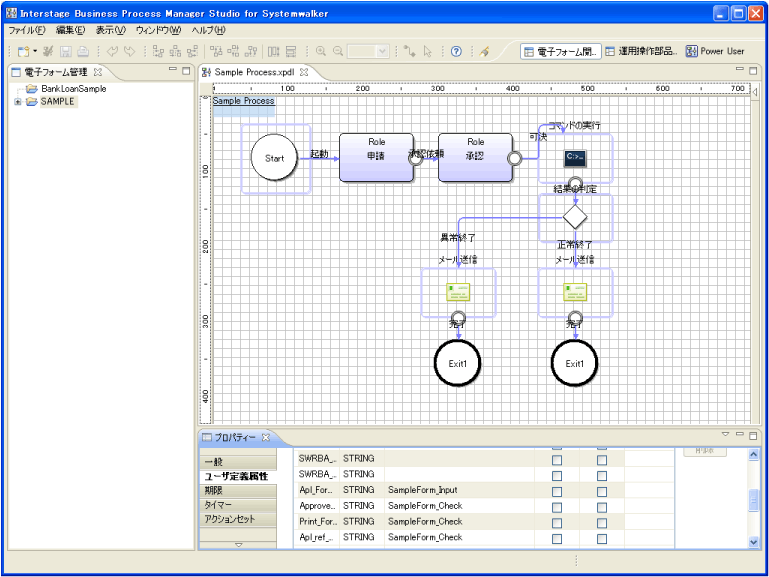Image resolution: width=769 pixels, height=577 pixels.
Task: Click the lightning validate icon in toolbar
Action: [x=485, y=51]
